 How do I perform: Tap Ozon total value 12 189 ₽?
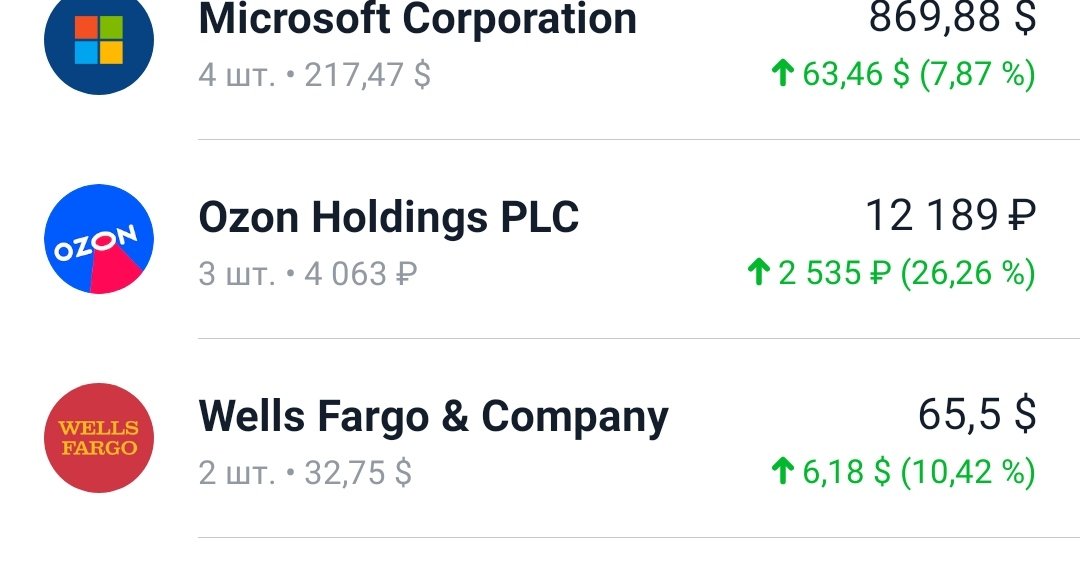[951, 215]
